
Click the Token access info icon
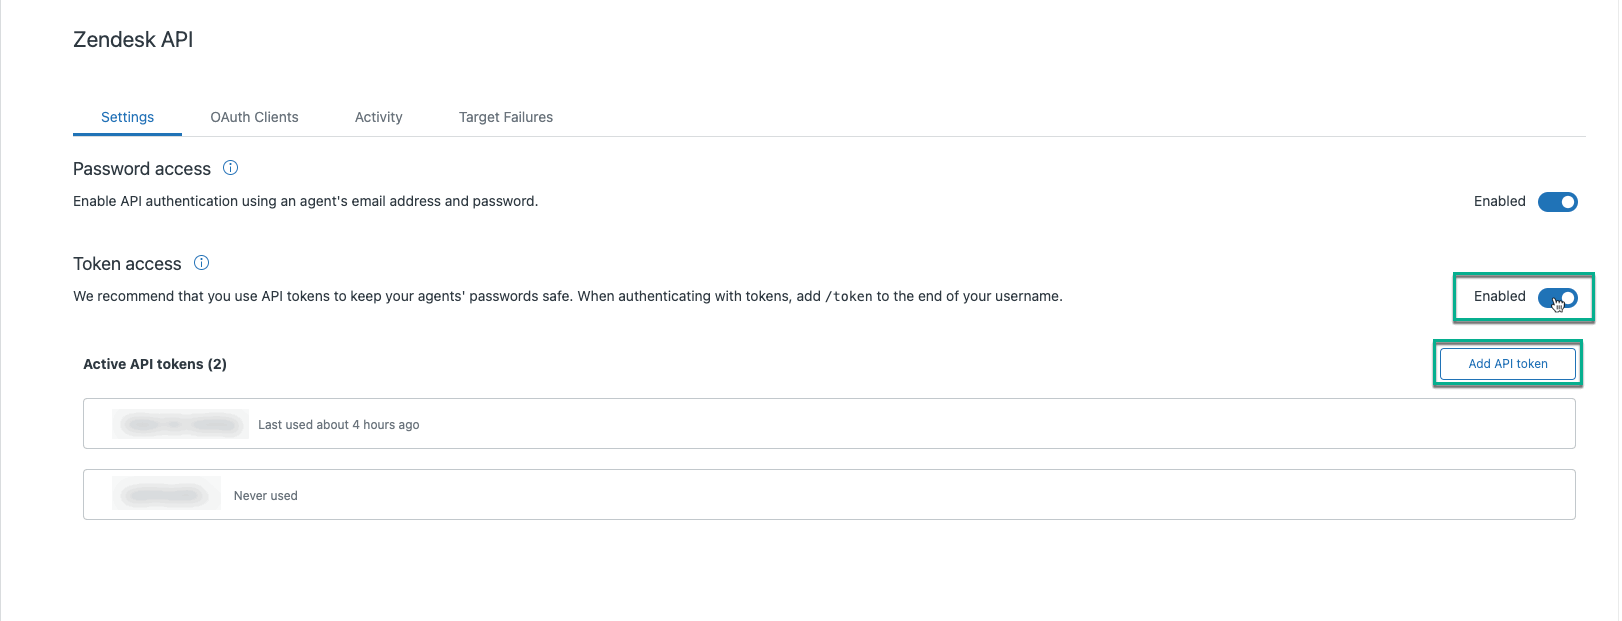pos(201,262)
